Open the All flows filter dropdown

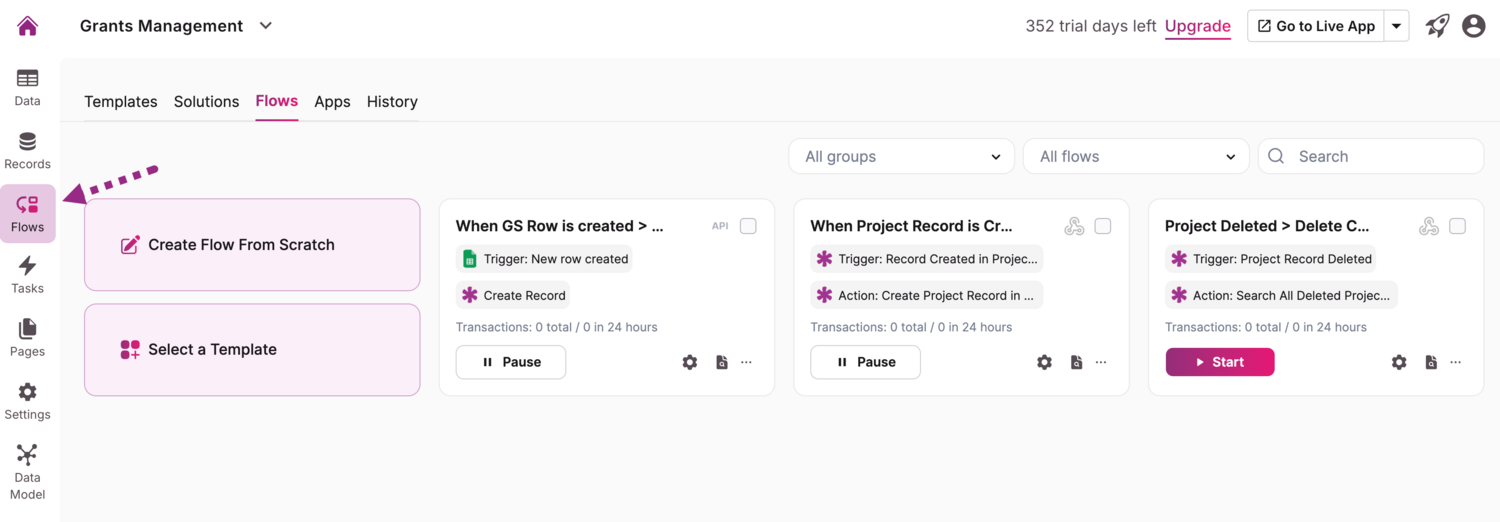tap(1136, 156)
